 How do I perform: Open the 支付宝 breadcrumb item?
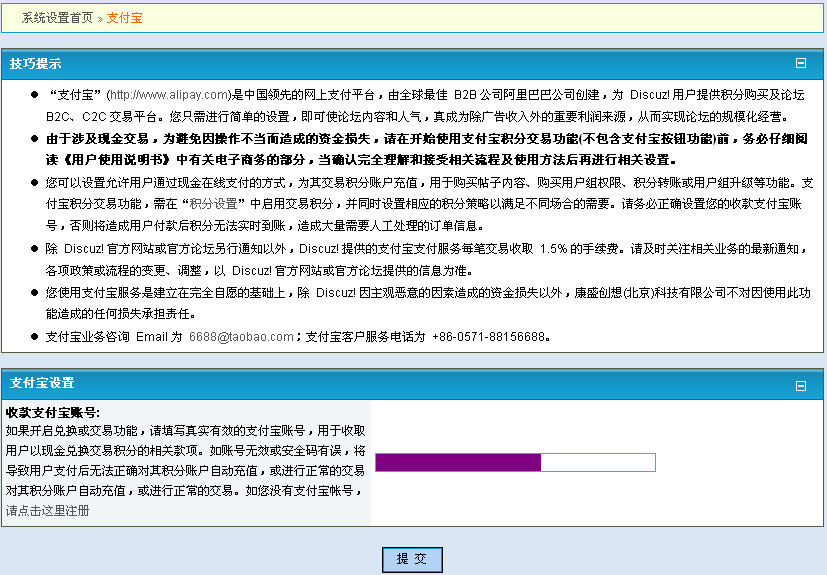coord(124,18)
